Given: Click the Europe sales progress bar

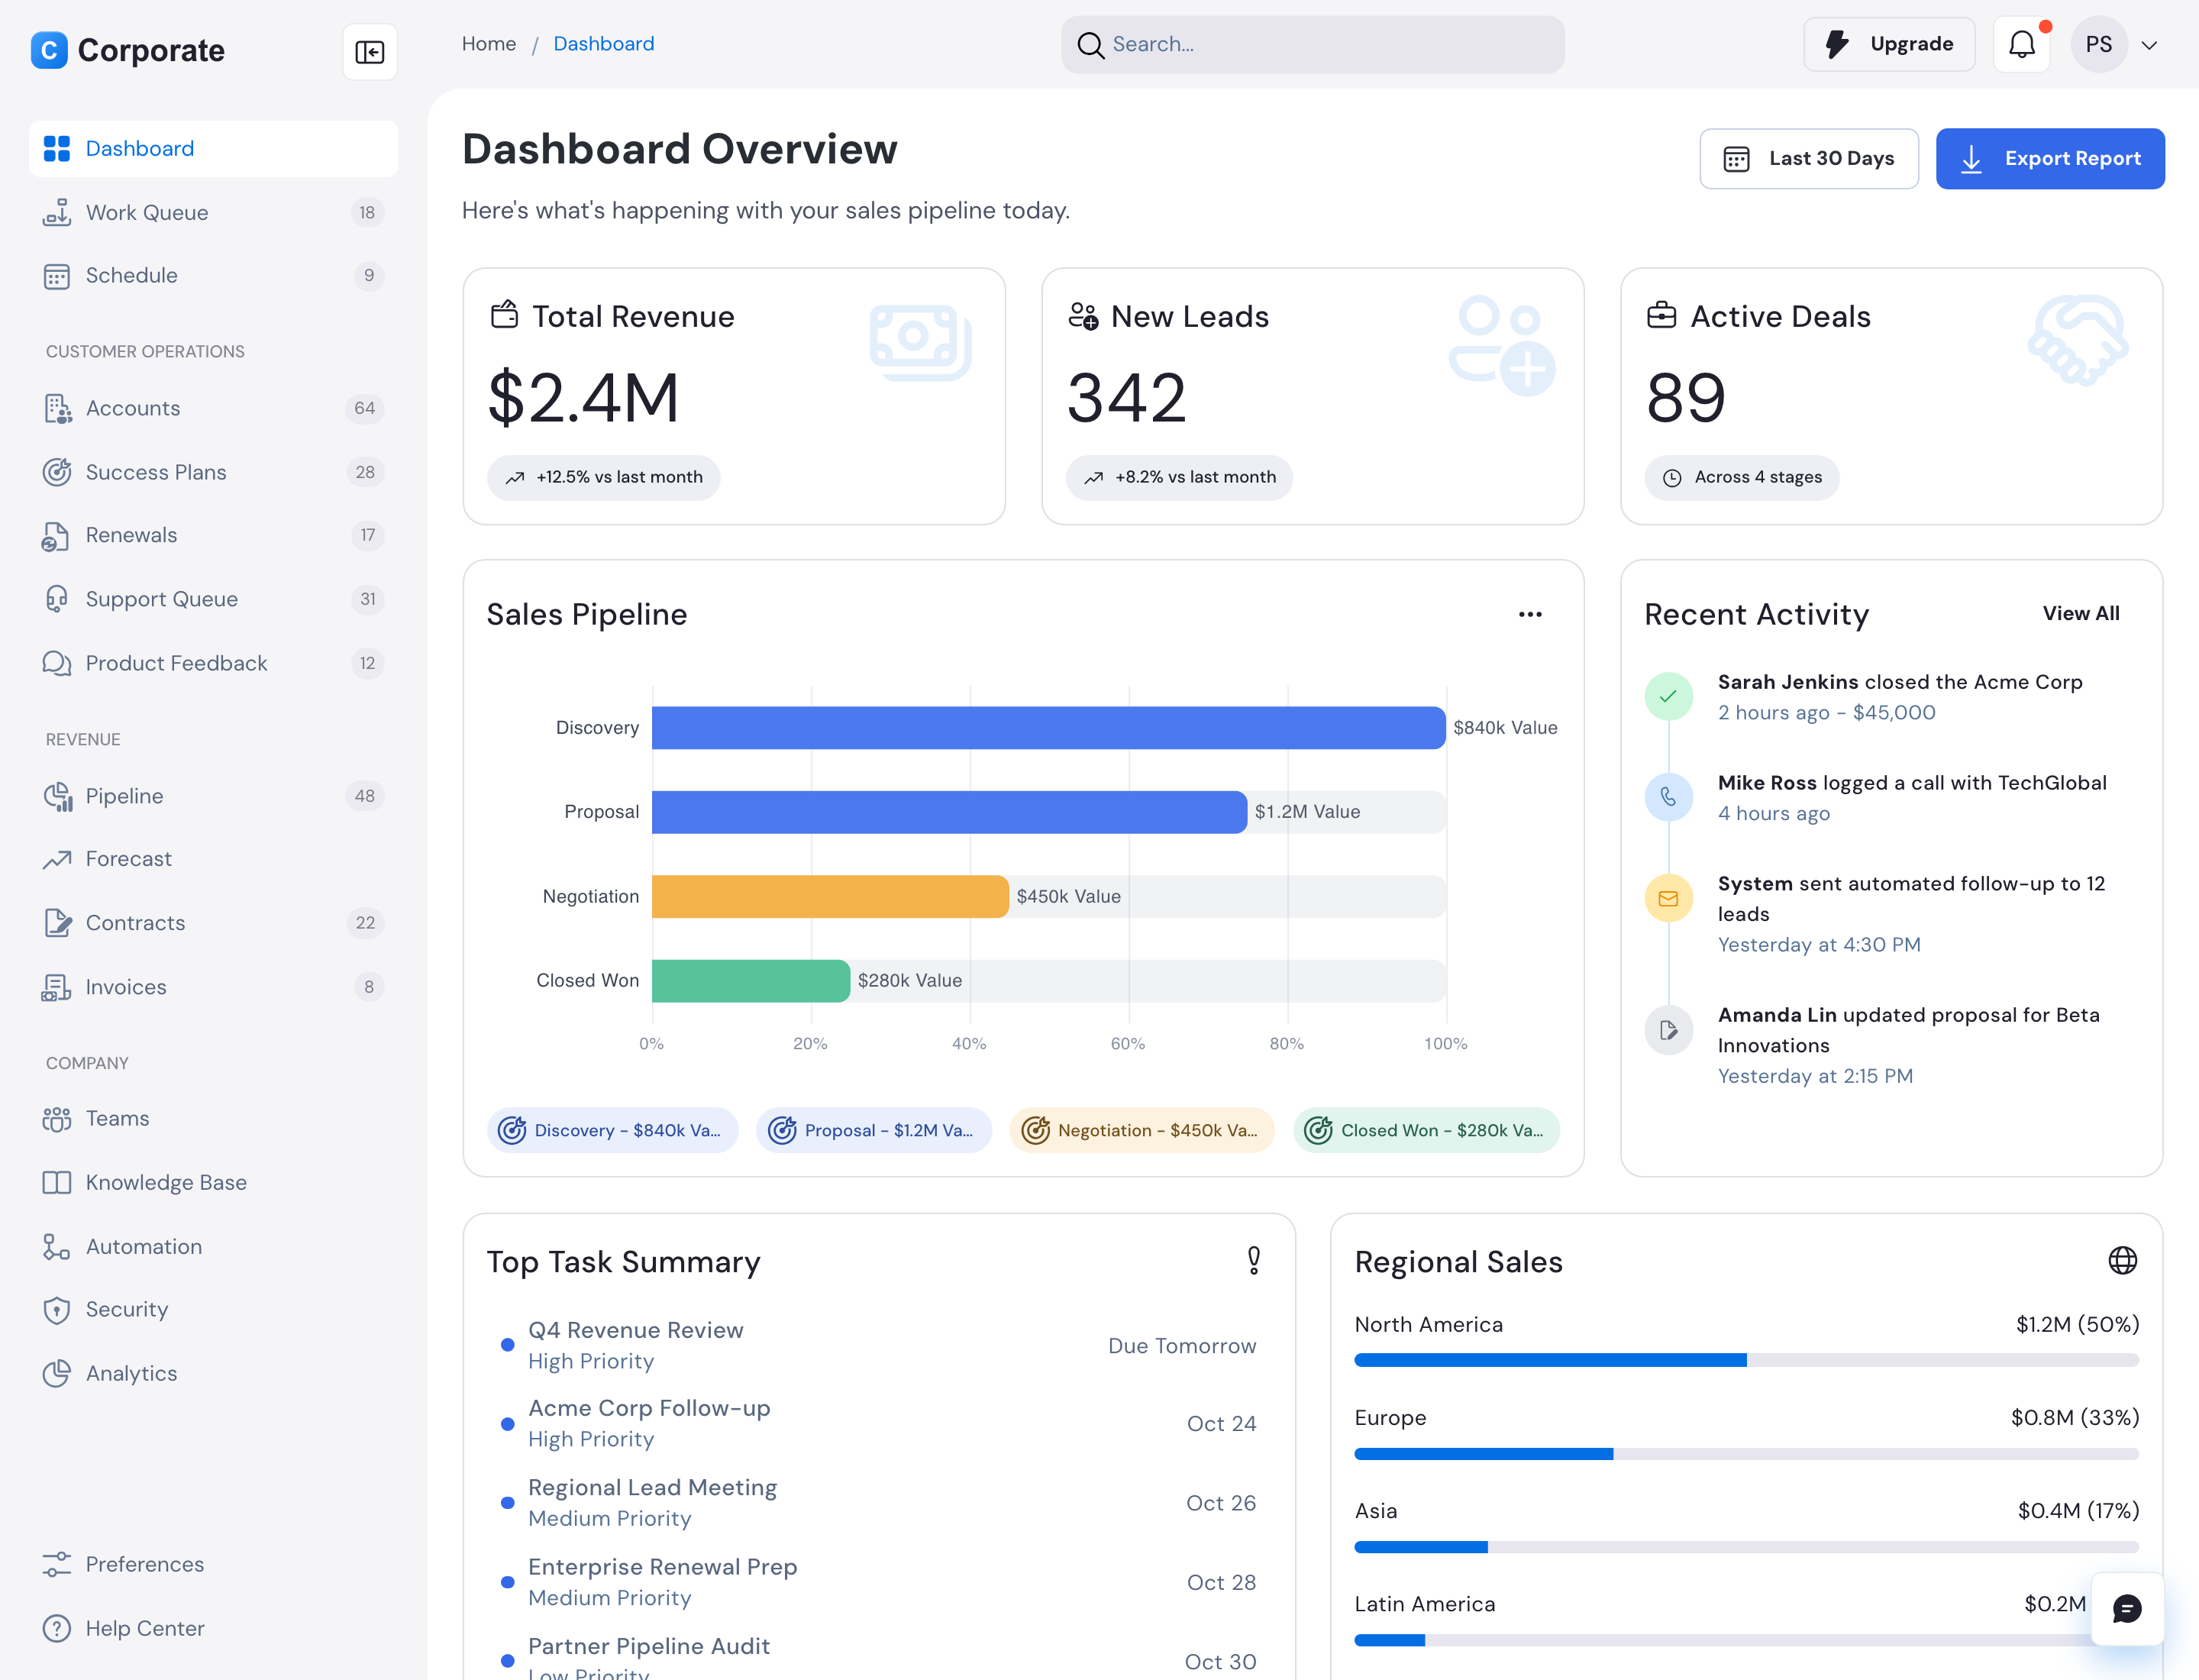Looking at the screenshot, I should click(x=1746, y=1453).
